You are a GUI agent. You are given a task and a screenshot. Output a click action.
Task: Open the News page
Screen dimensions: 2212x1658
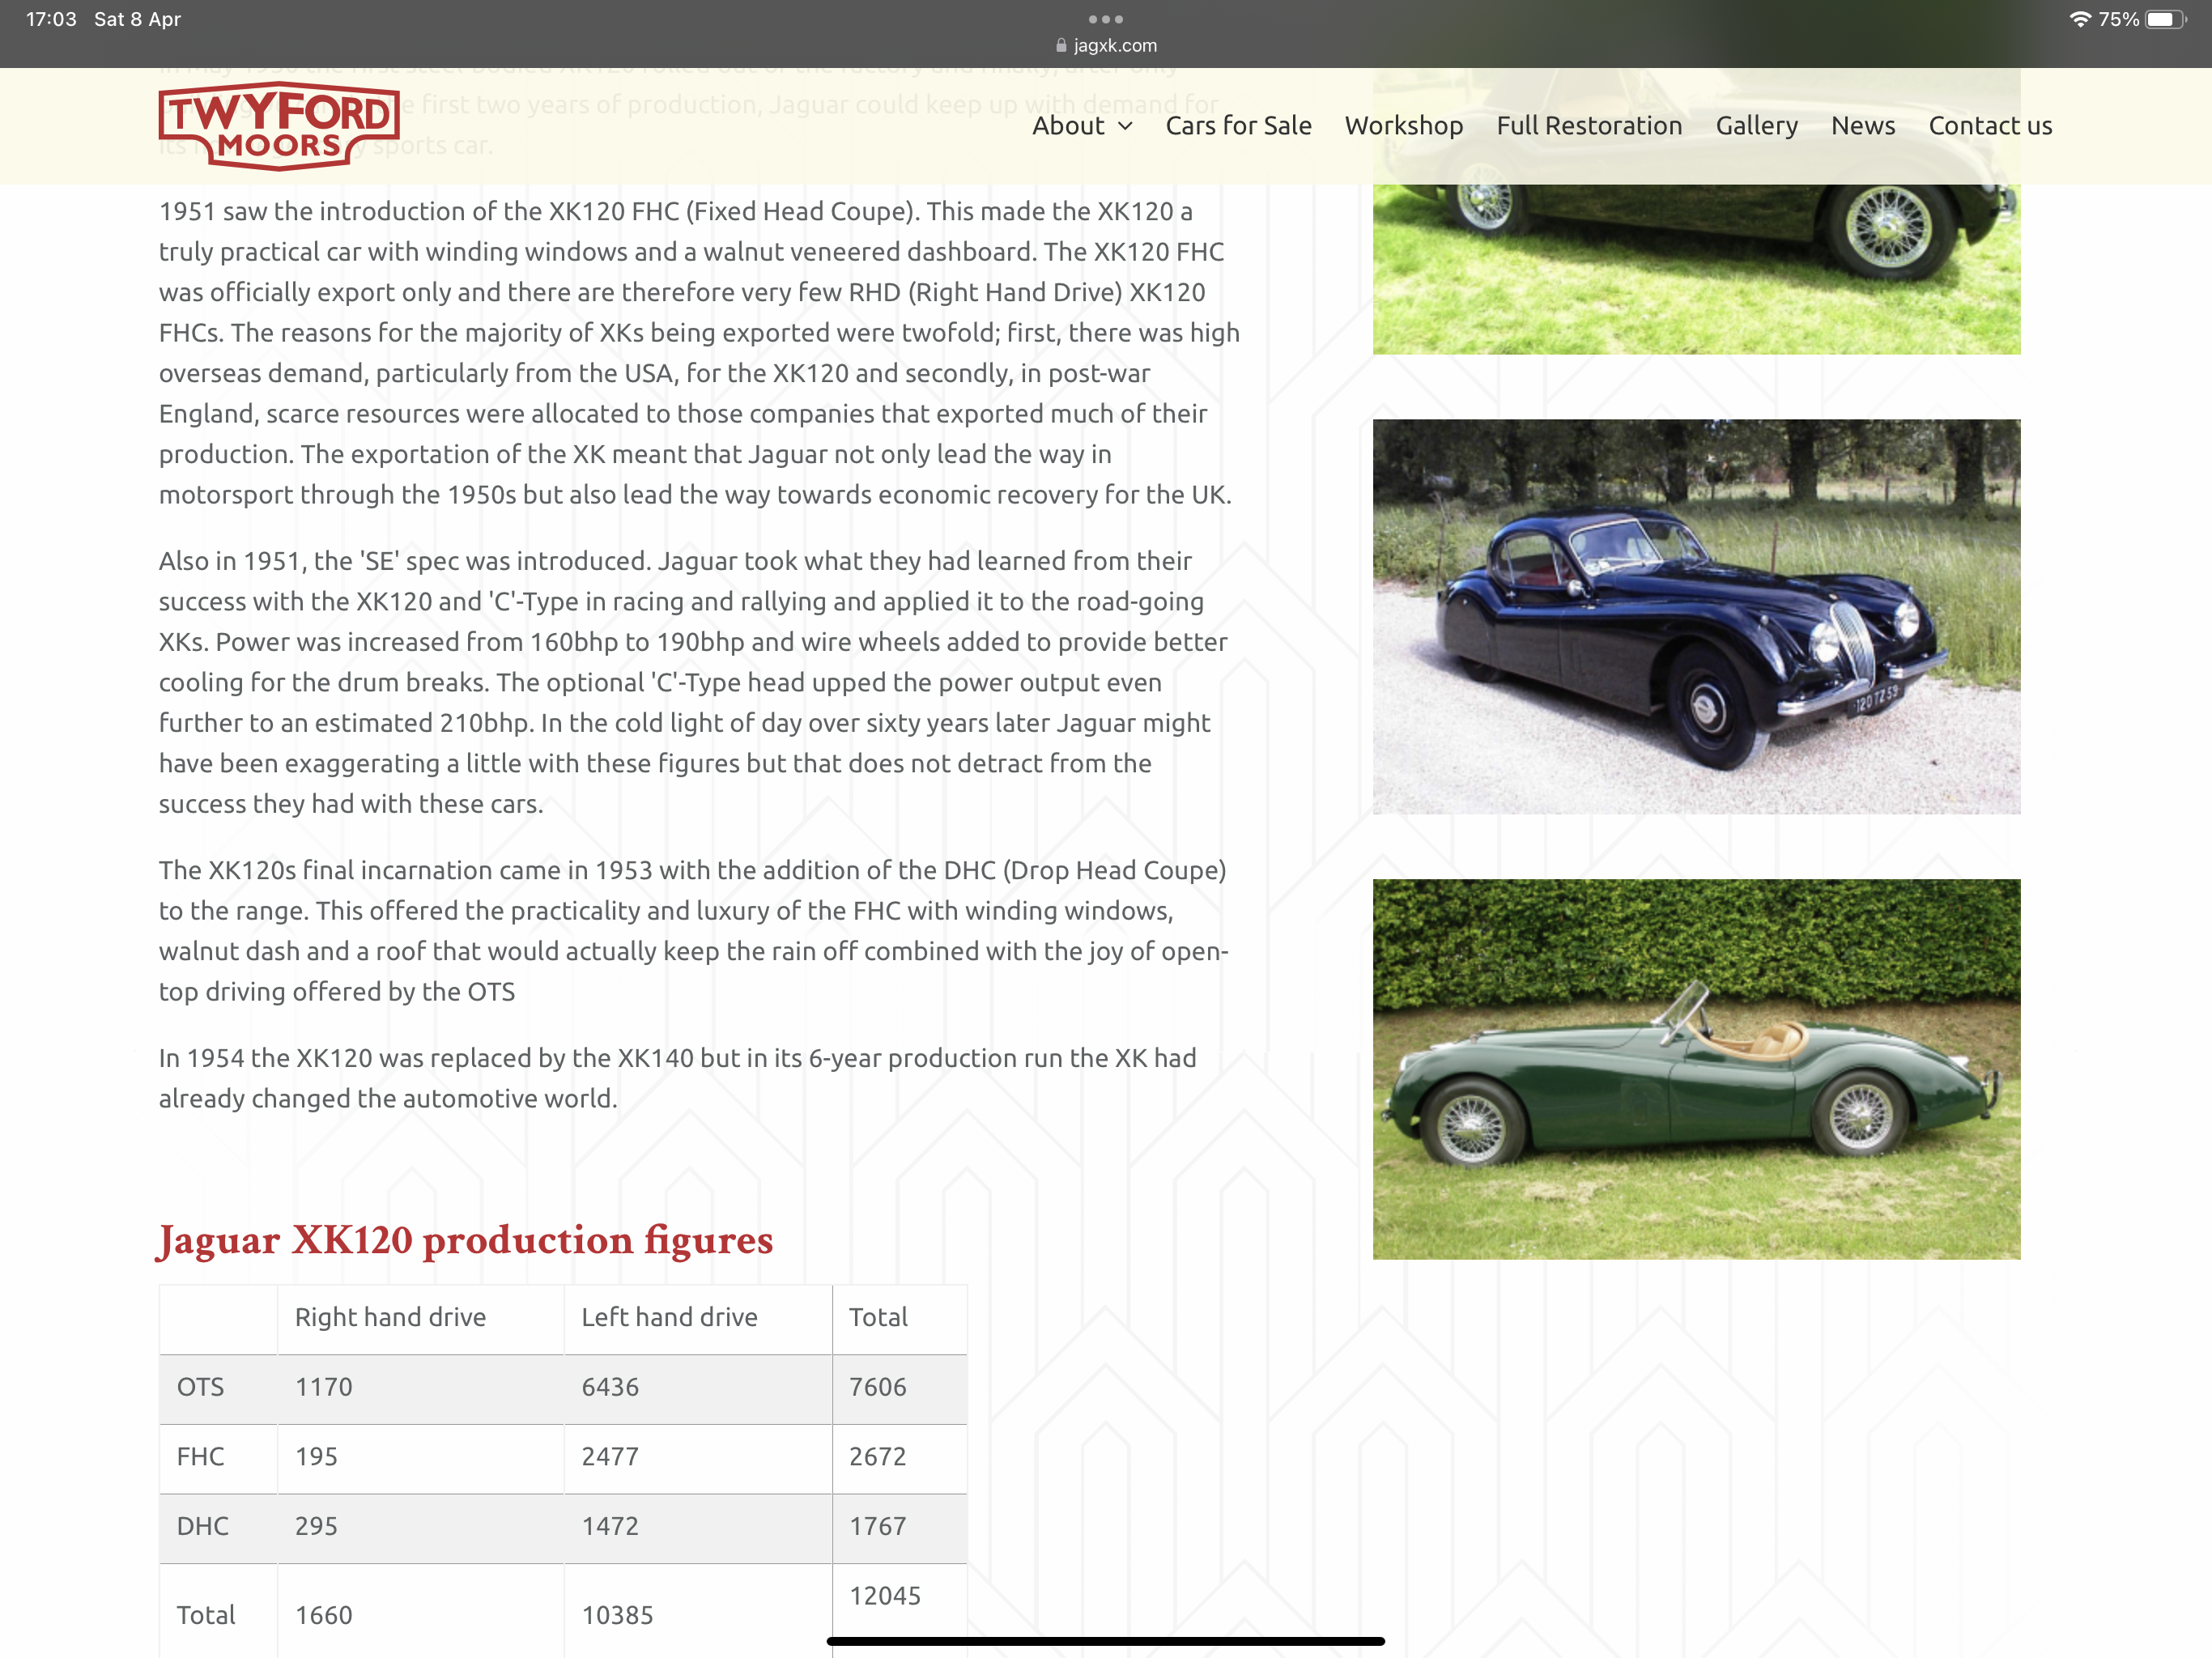pos(1862,126)
